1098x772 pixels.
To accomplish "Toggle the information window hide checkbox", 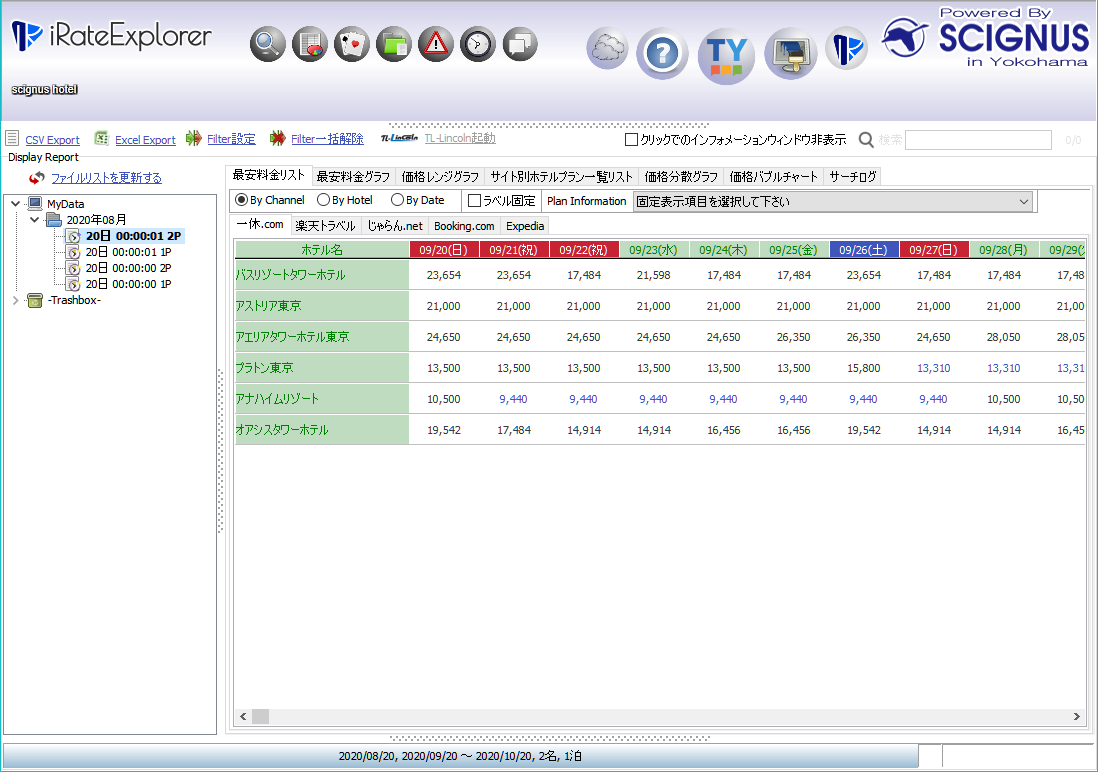I will tap(631, 140).
